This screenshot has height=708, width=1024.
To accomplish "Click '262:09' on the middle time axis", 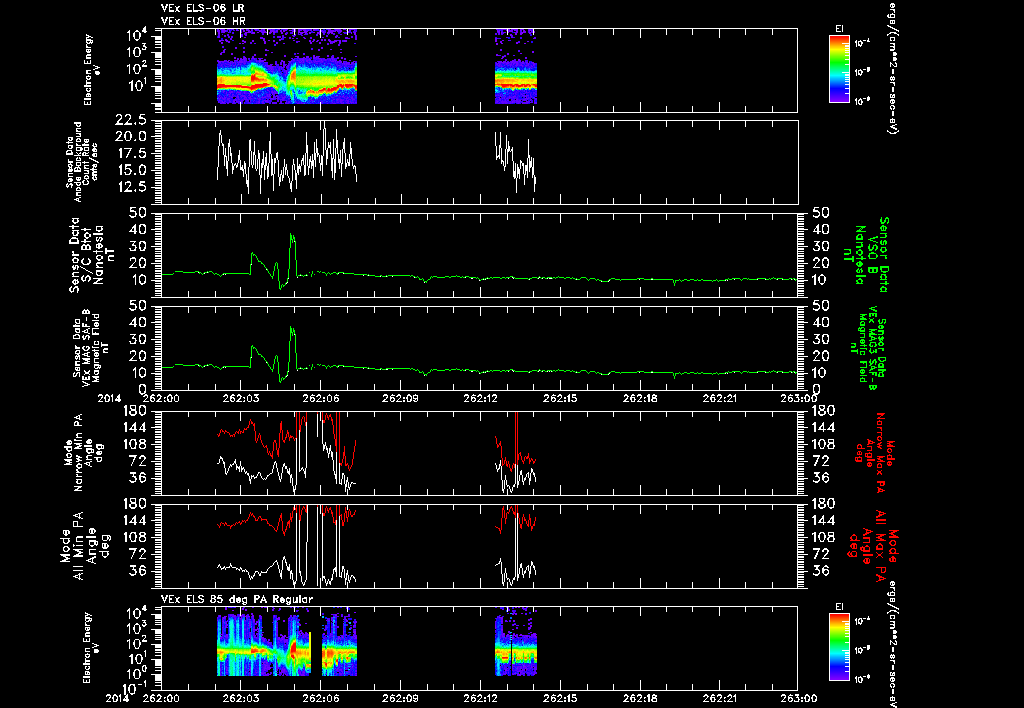I will [400, 399].
